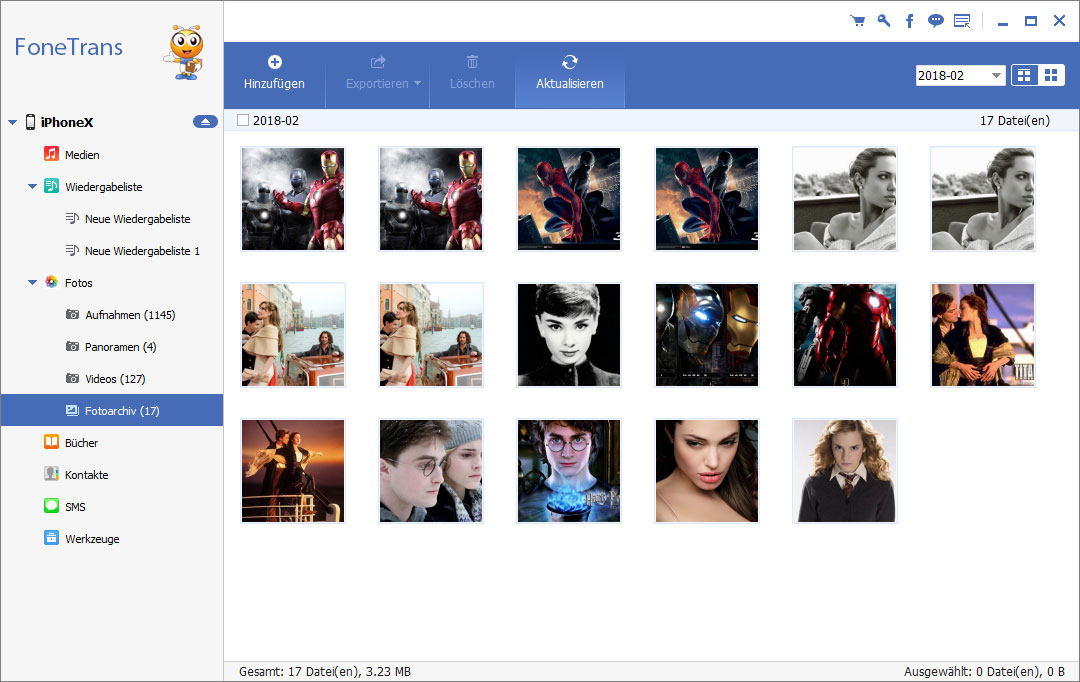Click the FoneTrans bee mascot logo
The image size is (1080, 682).
(x=185, y=53)
